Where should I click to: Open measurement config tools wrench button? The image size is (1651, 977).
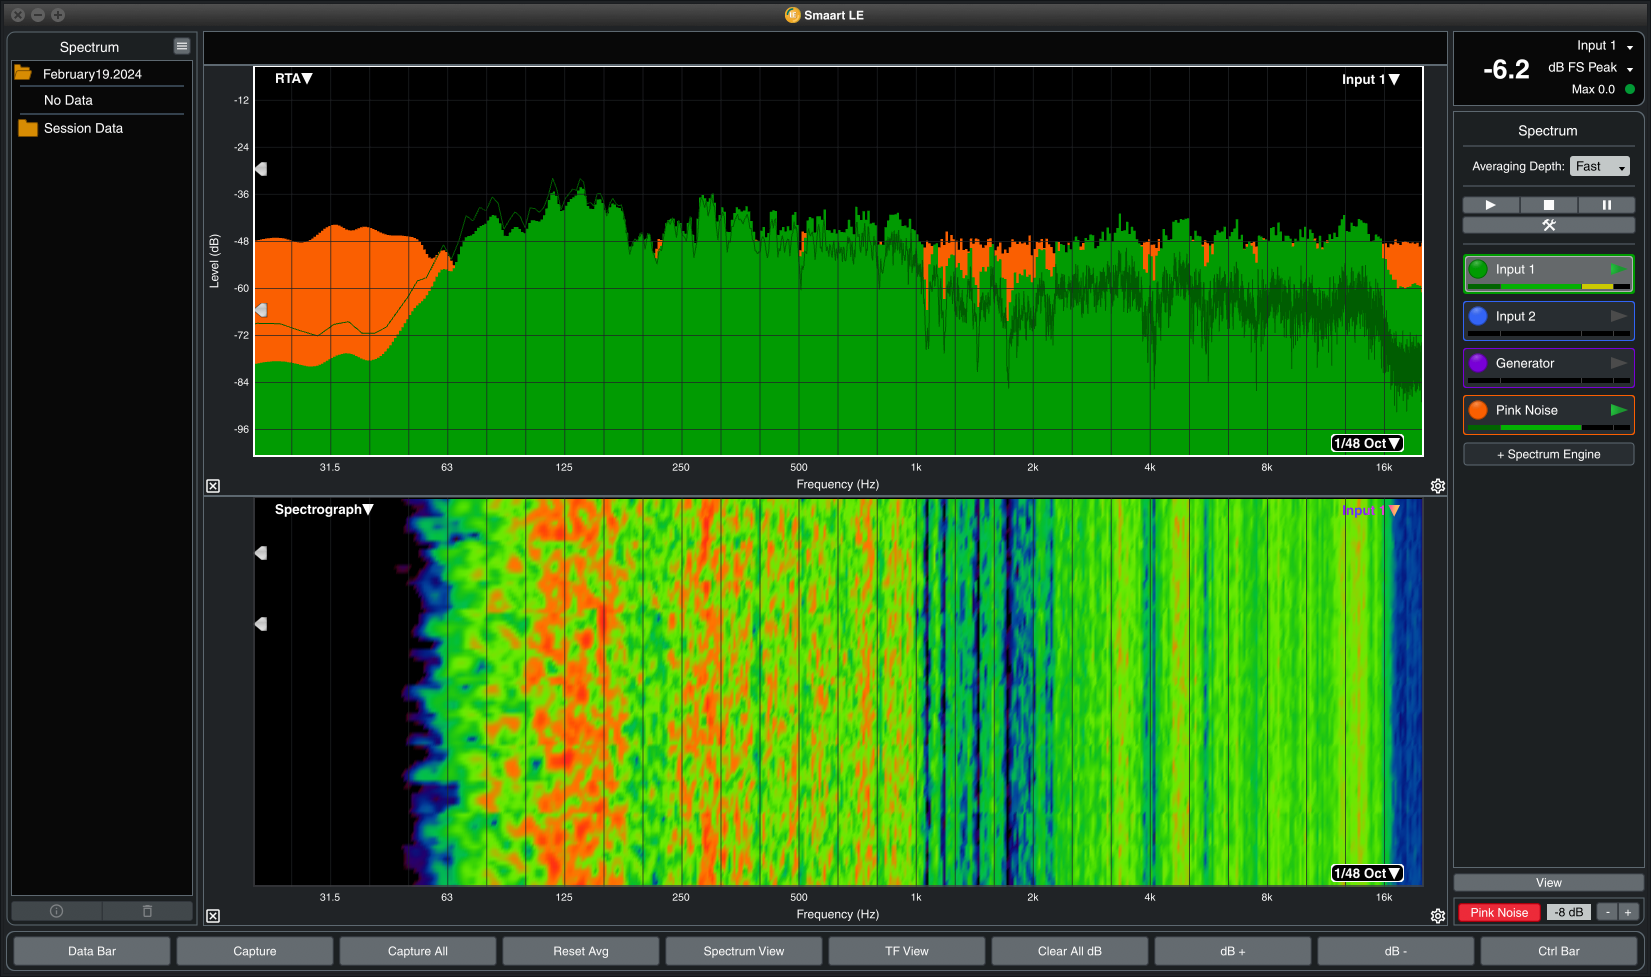pyautogui.click(x=1549, y=225)
